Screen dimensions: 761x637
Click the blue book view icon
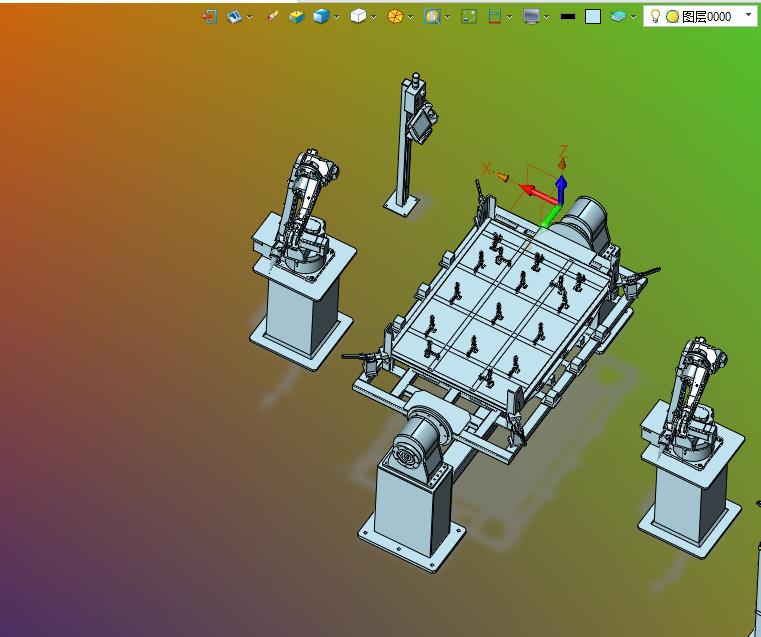234,16
